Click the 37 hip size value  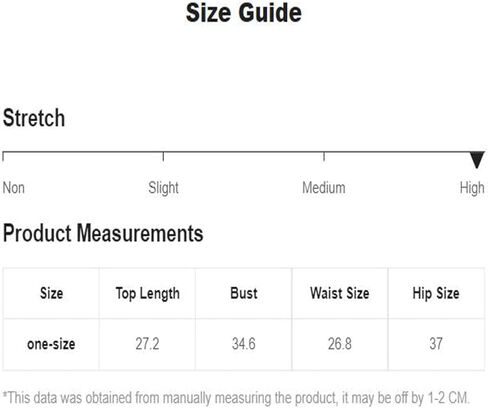click(436, 344)
